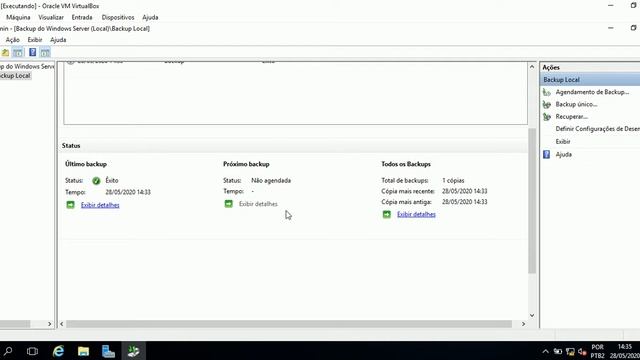
Task: Click Backup único action
Action: pos(576,104)
